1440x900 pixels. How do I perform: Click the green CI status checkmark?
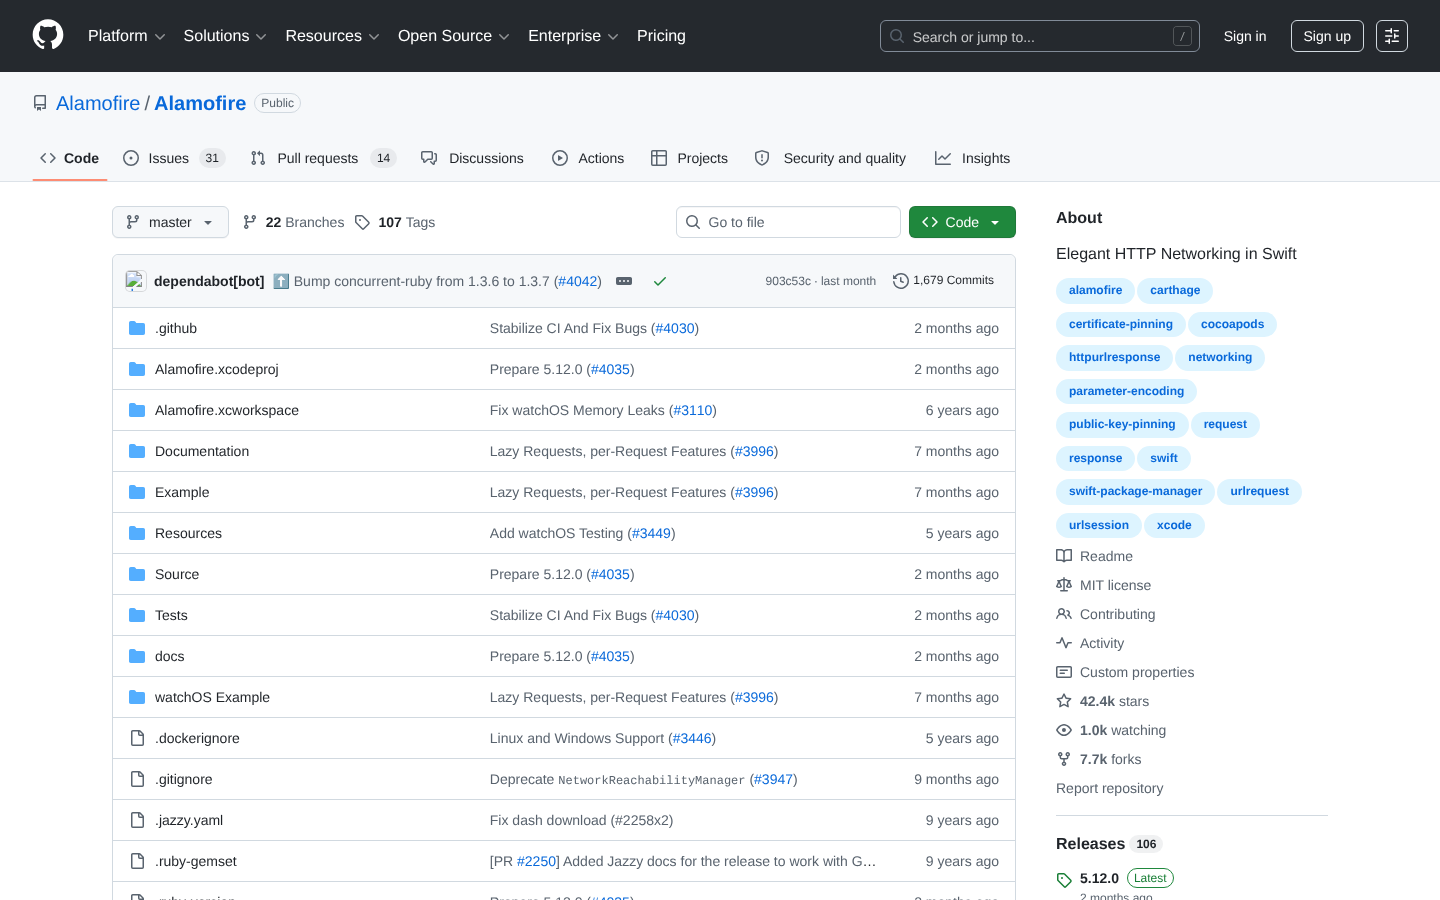(660, 281)
